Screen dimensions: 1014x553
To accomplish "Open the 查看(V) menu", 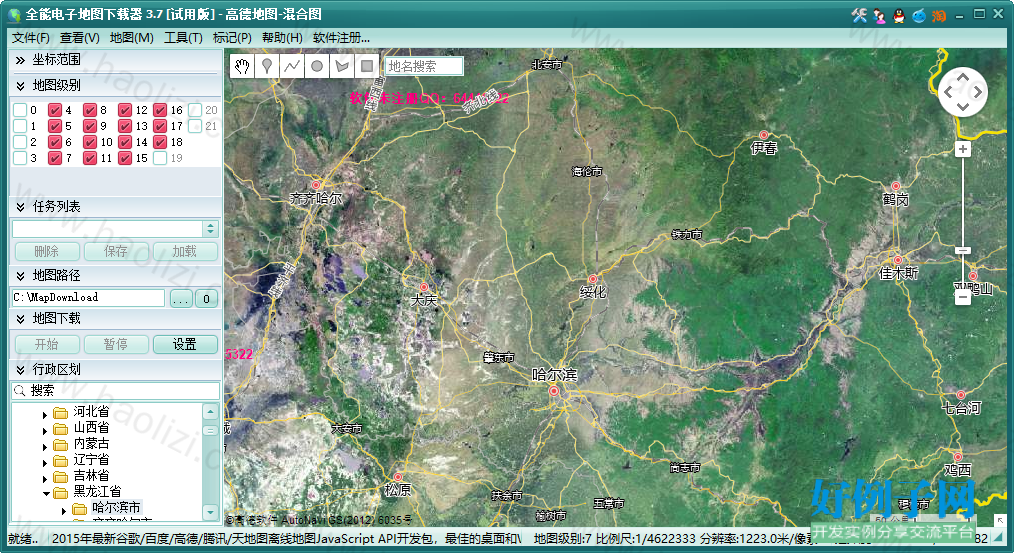I will (80, 38).
